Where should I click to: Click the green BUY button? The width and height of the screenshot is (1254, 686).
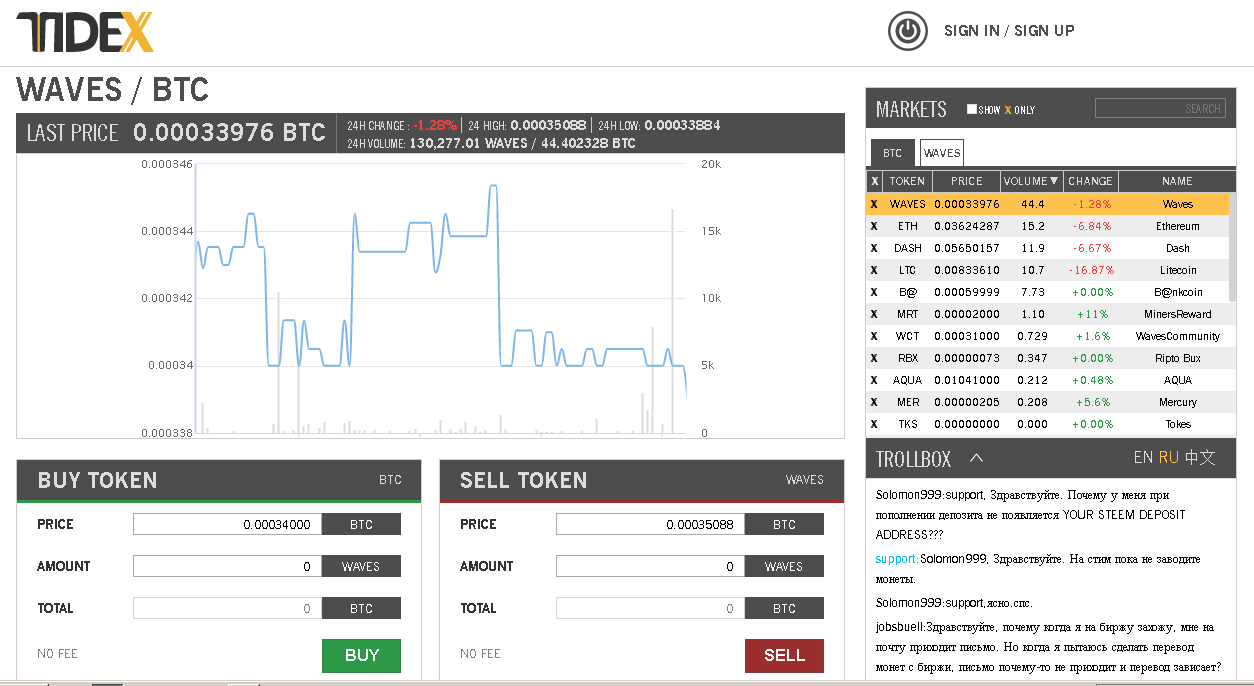tap(361, 656)
